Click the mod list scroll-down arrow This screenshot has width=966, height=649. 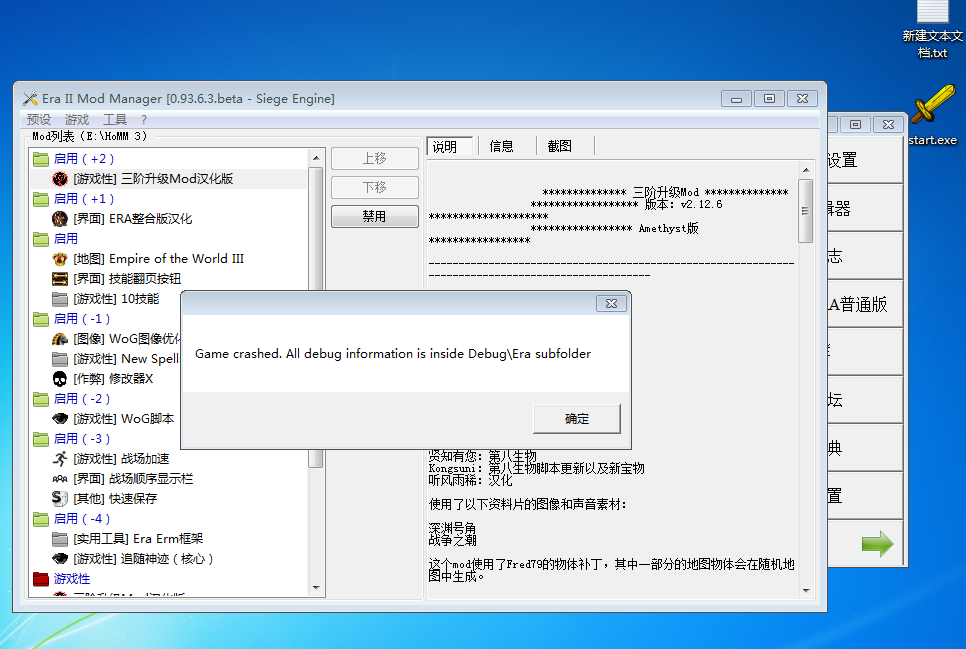point(316,588)
